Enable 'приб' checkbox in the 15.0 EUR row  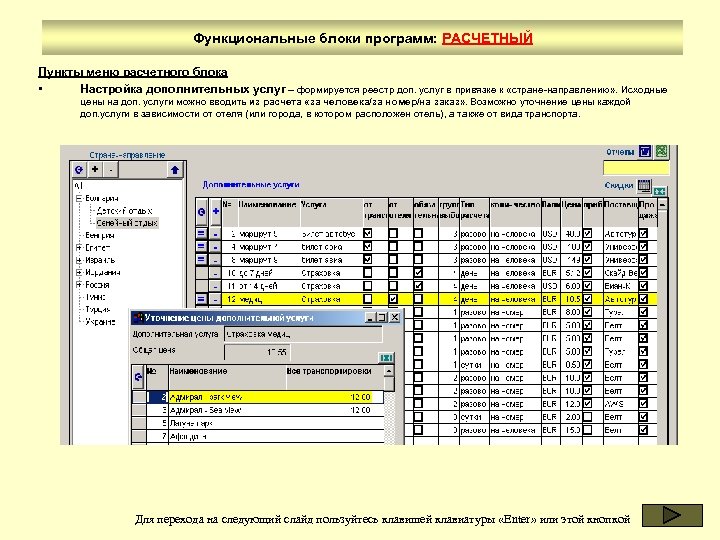point(587,430)
